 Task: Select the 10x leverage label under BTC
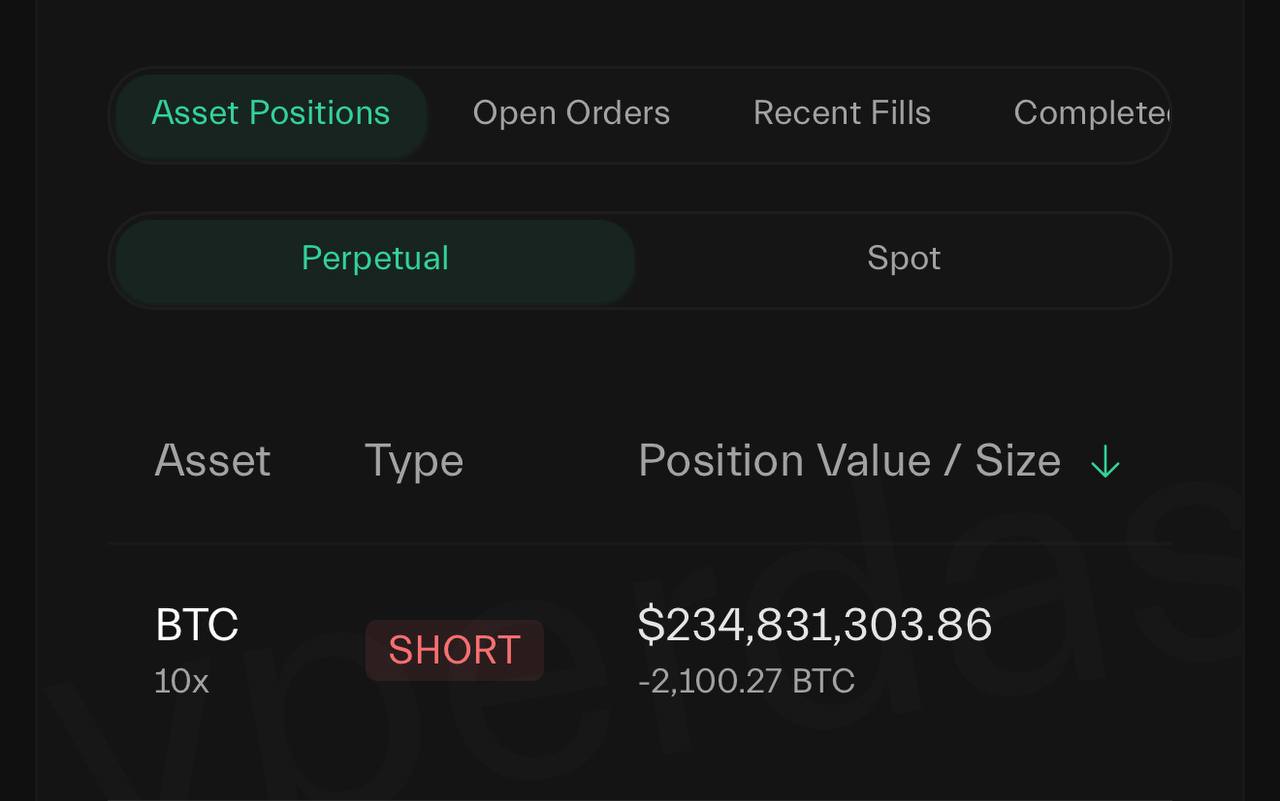[181, 682]
